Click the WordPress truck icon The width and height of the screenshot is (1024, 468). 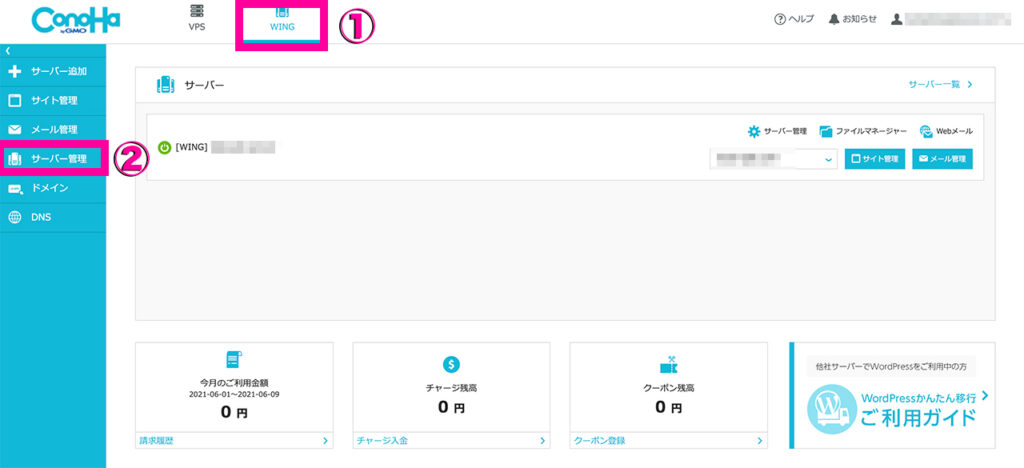(x=831, y=409)
